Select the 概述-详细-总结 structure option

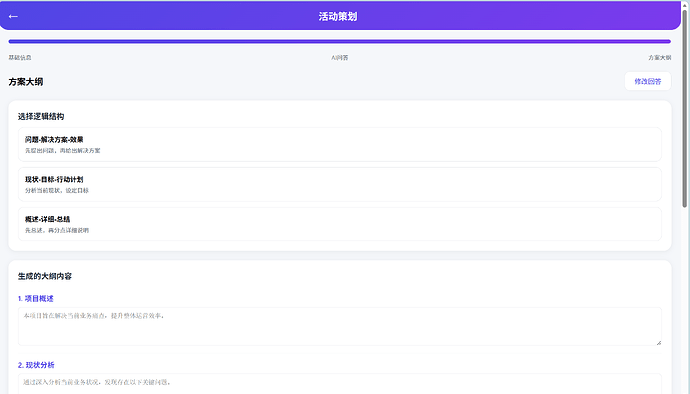click(340, 224)
